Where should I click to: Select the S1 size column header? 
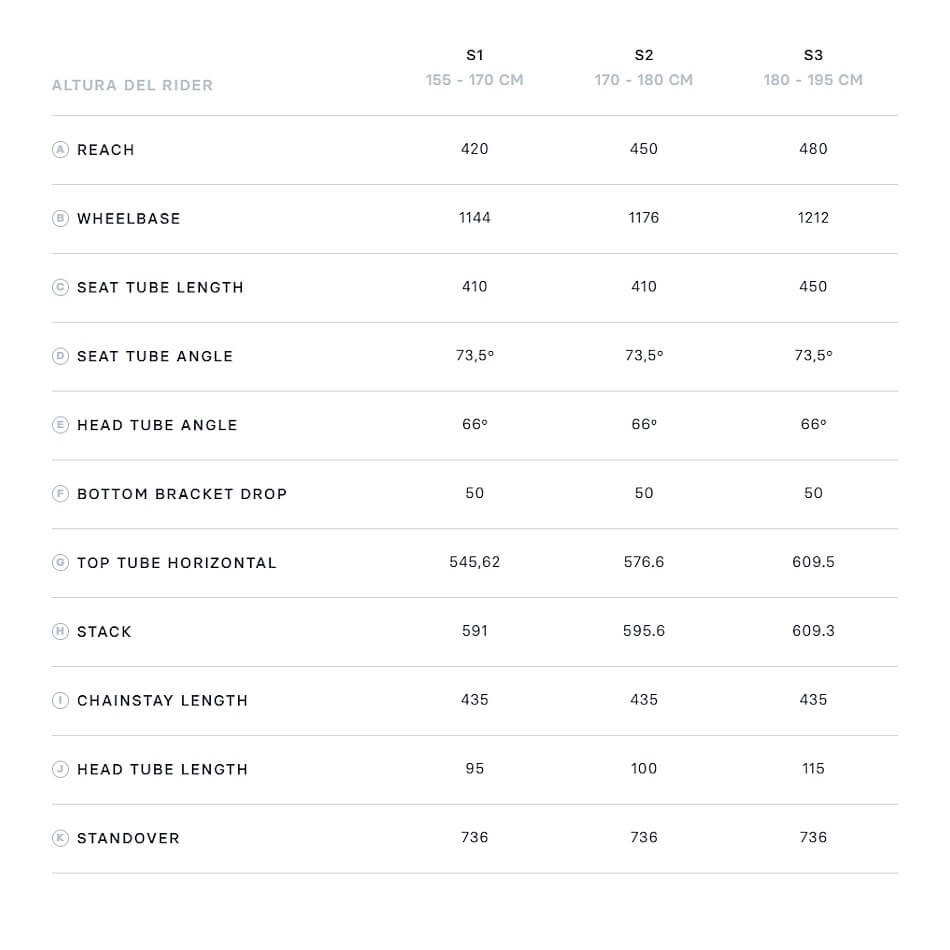[x=474, y=56]
